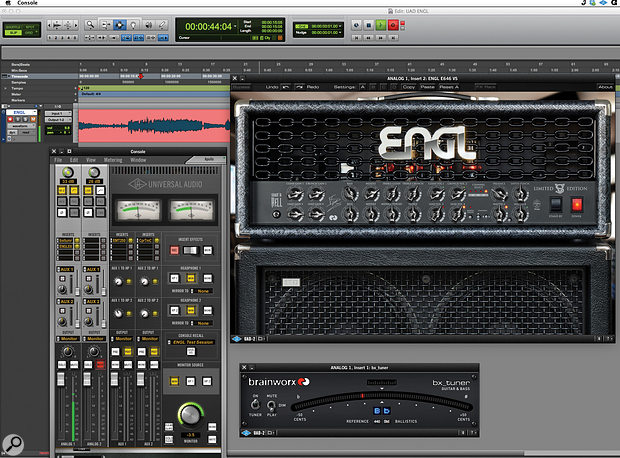Click the Redo arrow in ENGL plugin
Viewport: 620px width, 458px height.
pyautogui.click(x=300, y=87)
